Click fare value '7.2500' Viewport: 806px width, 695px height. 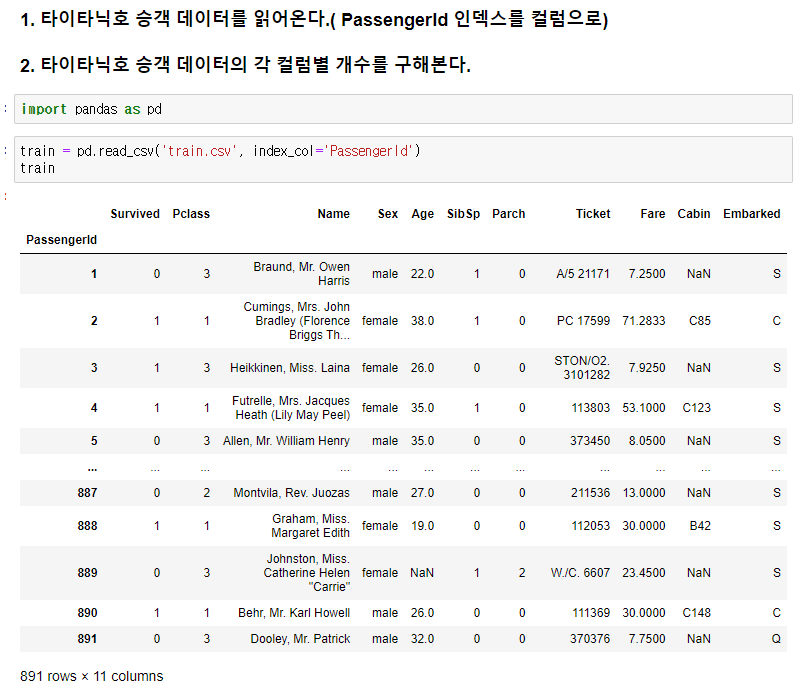tap(647, 274)
